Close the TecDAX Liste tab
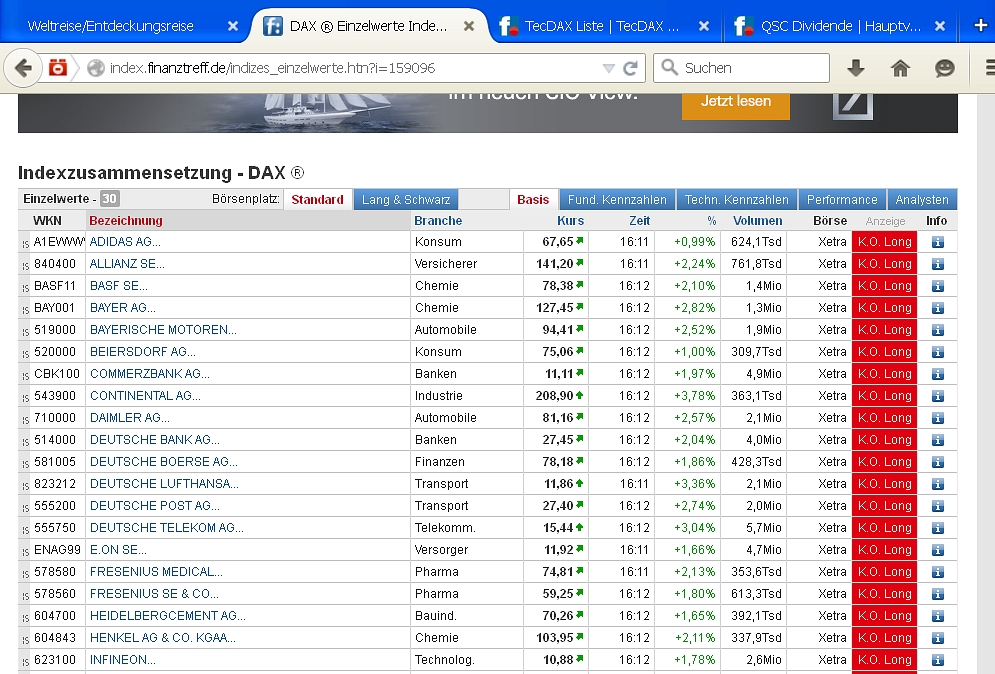995x674 pixels. pyautogui.click(x=704, y=26)
